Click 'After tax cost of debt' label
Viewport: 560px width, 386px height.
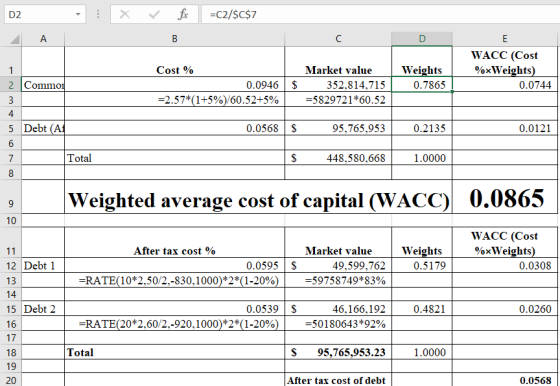tap(336, 380)
